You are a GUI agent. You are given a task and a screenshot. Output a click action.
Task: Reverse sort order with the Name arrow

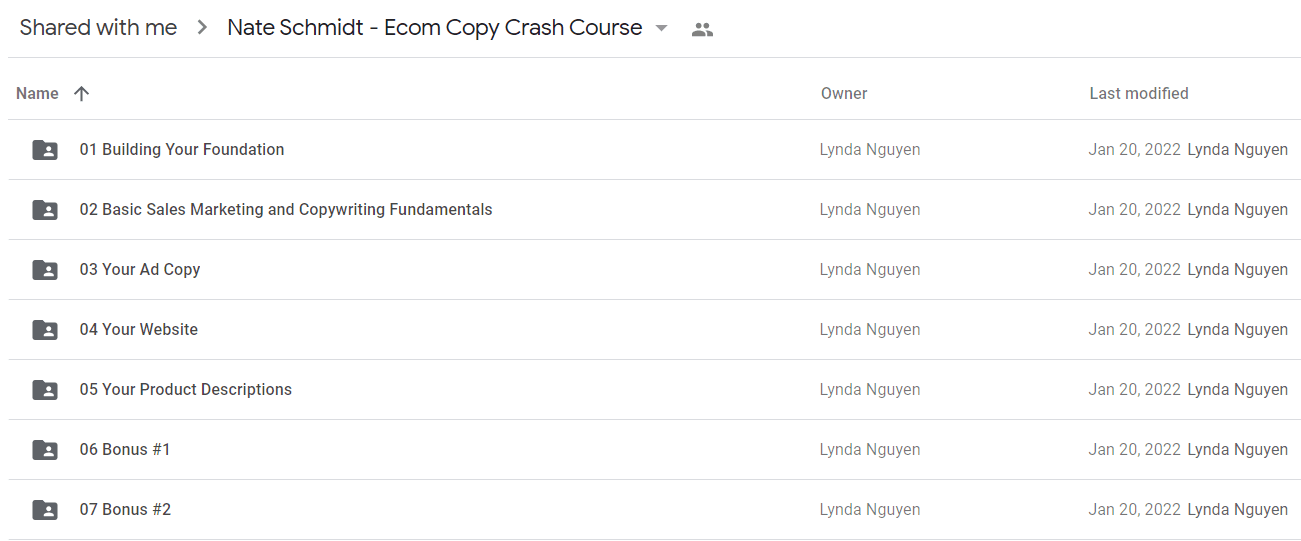pyautogui.click(x=82, y=93)
